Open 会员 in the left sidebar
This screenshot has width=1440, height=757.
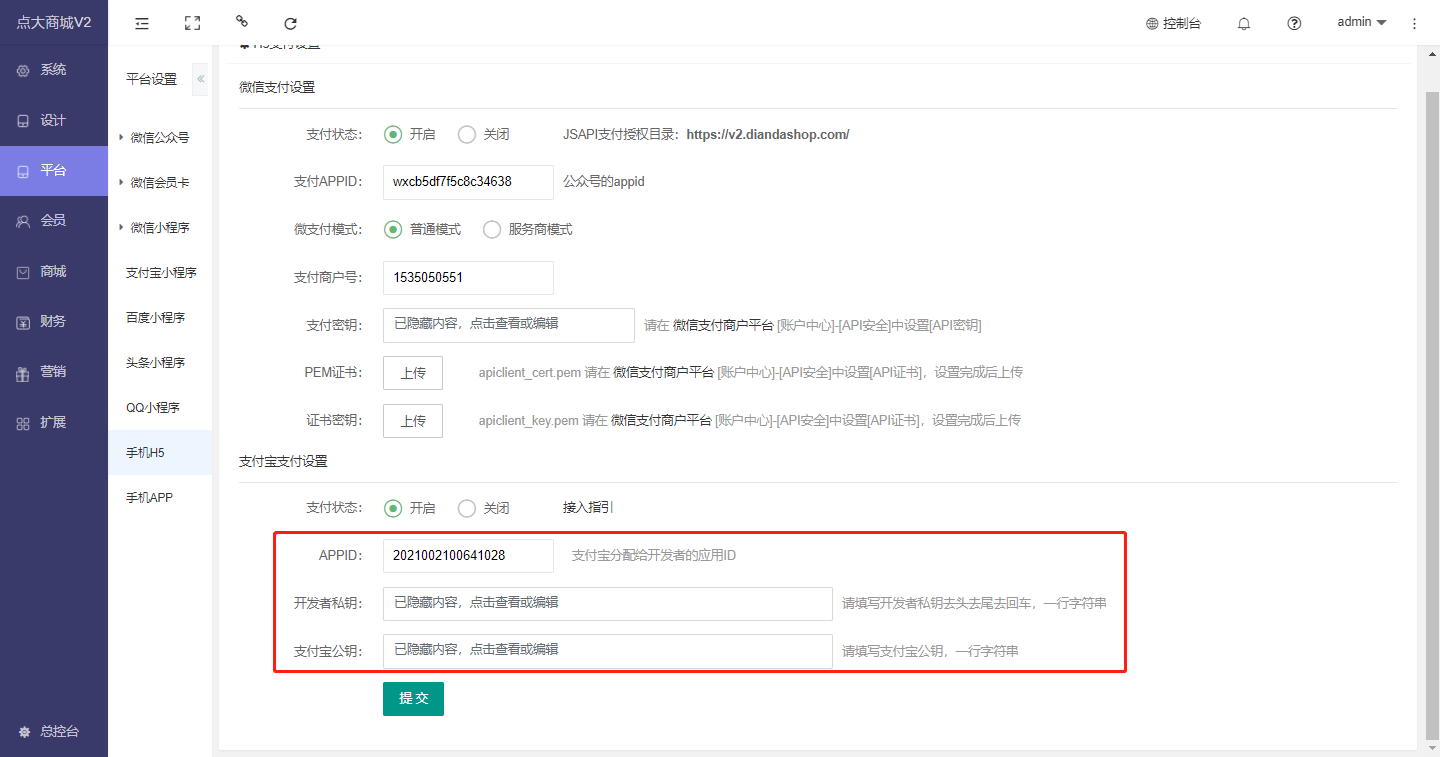[53, 221]
